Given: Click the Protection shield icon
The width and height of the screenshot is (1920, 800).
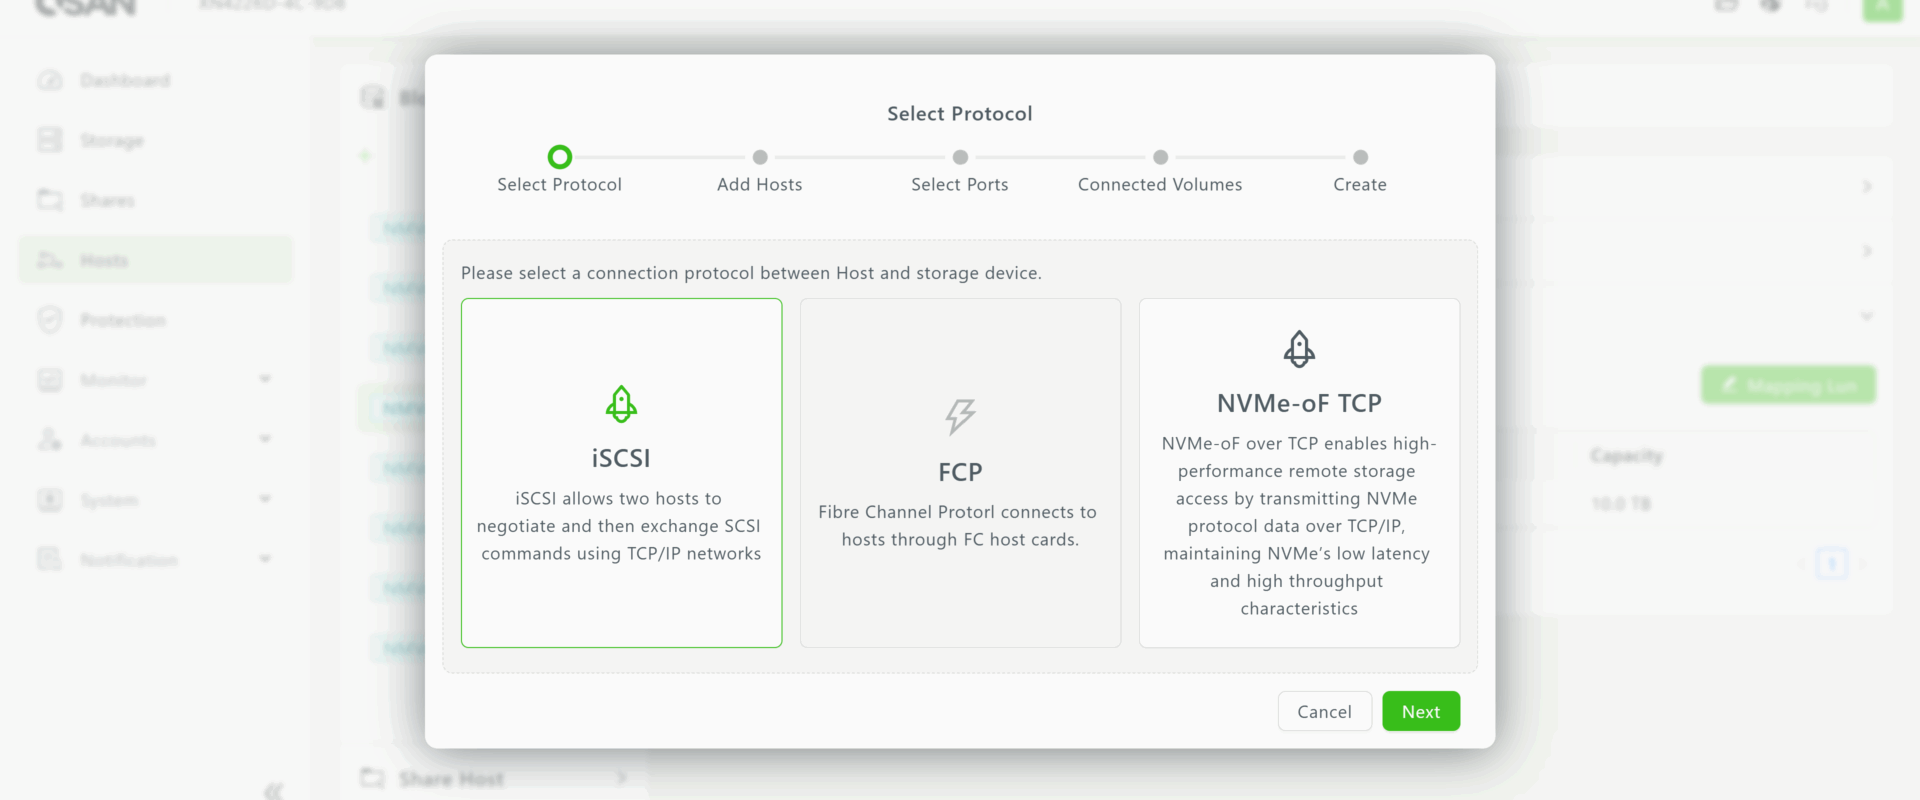Looking at the screenshot, I should [x=50, y=320].
